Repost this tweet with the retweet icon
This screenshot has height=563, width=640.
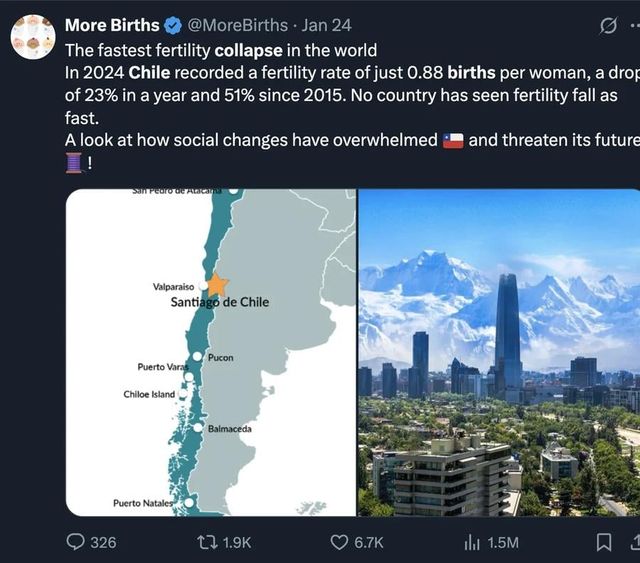point(208,542)
